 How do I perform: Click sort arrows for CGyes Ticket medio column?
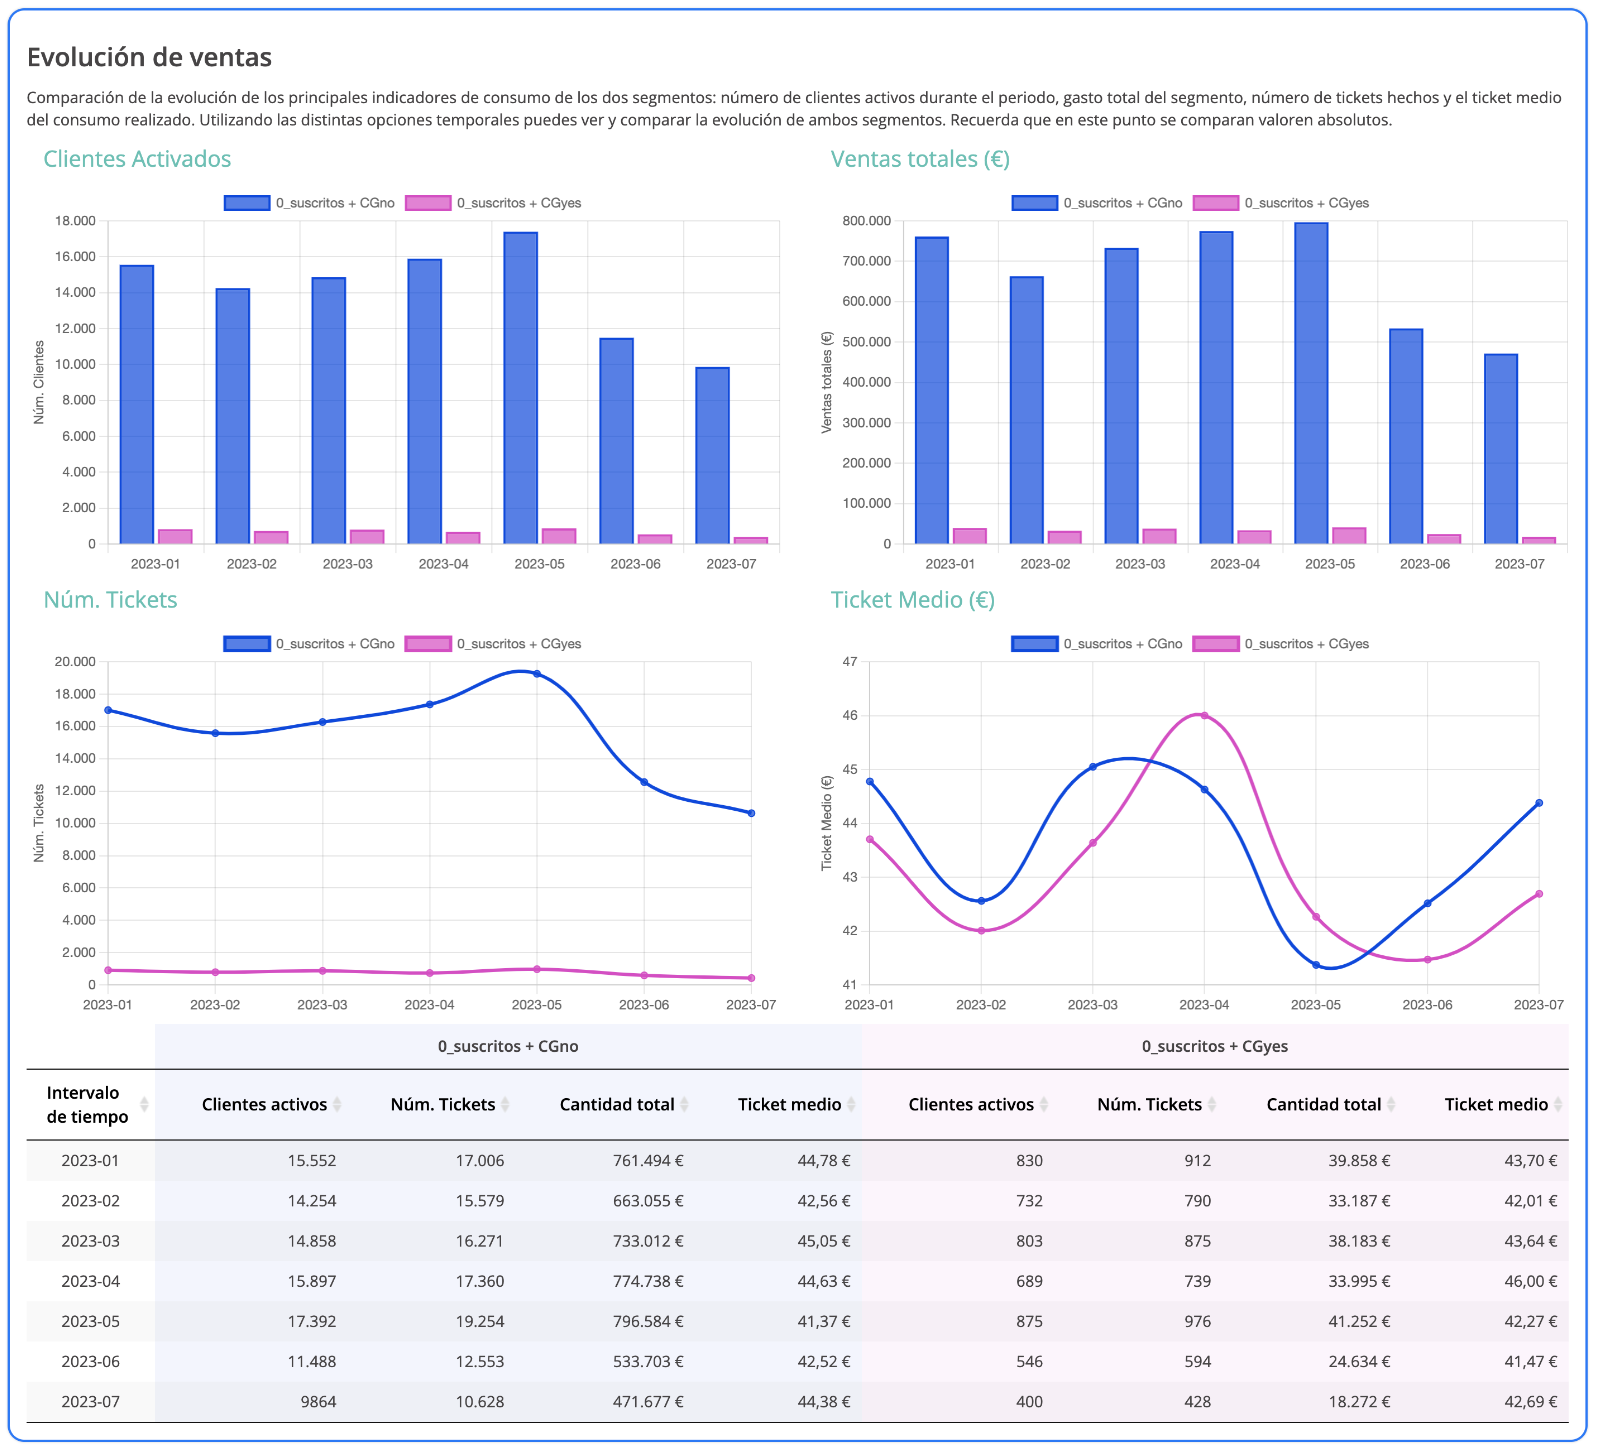(1558, 1104)
